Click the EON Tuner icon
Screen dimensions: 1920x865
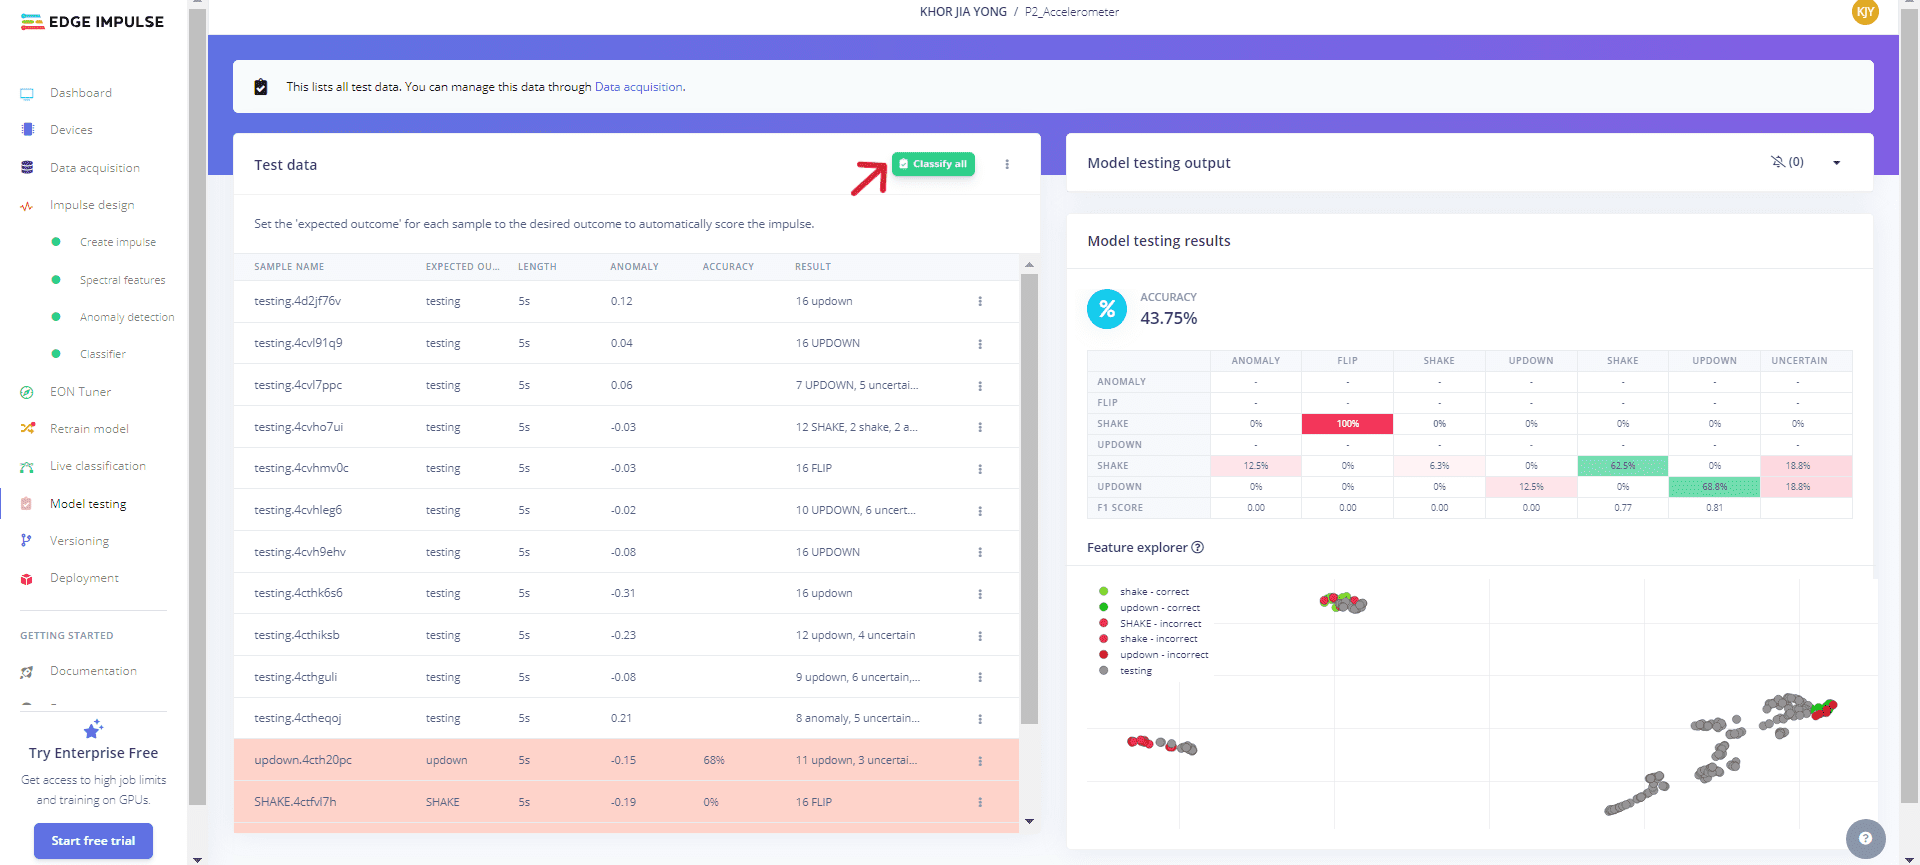[x=27, y=392]
